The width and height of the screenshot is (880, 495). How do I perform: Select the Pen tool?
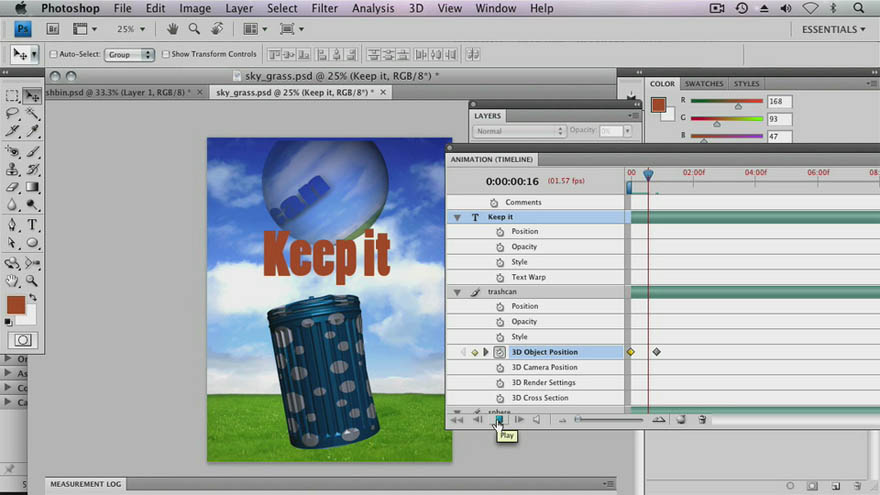[12, 224]
